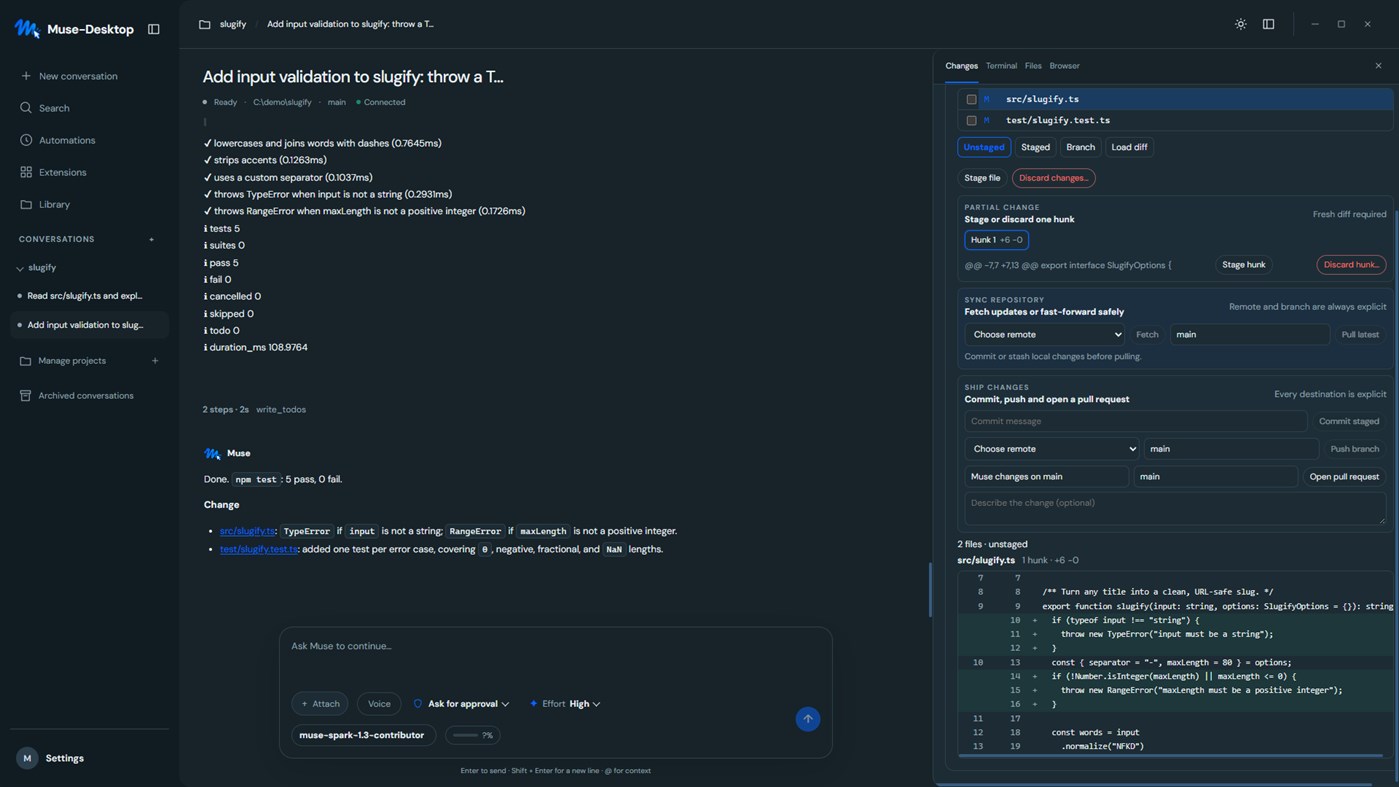The height and width of the screenshot is (787, 1399).
Task: Open the test/slugify.test.ts link in the reply
Action: pyautogui.click(x=259, y=549)
